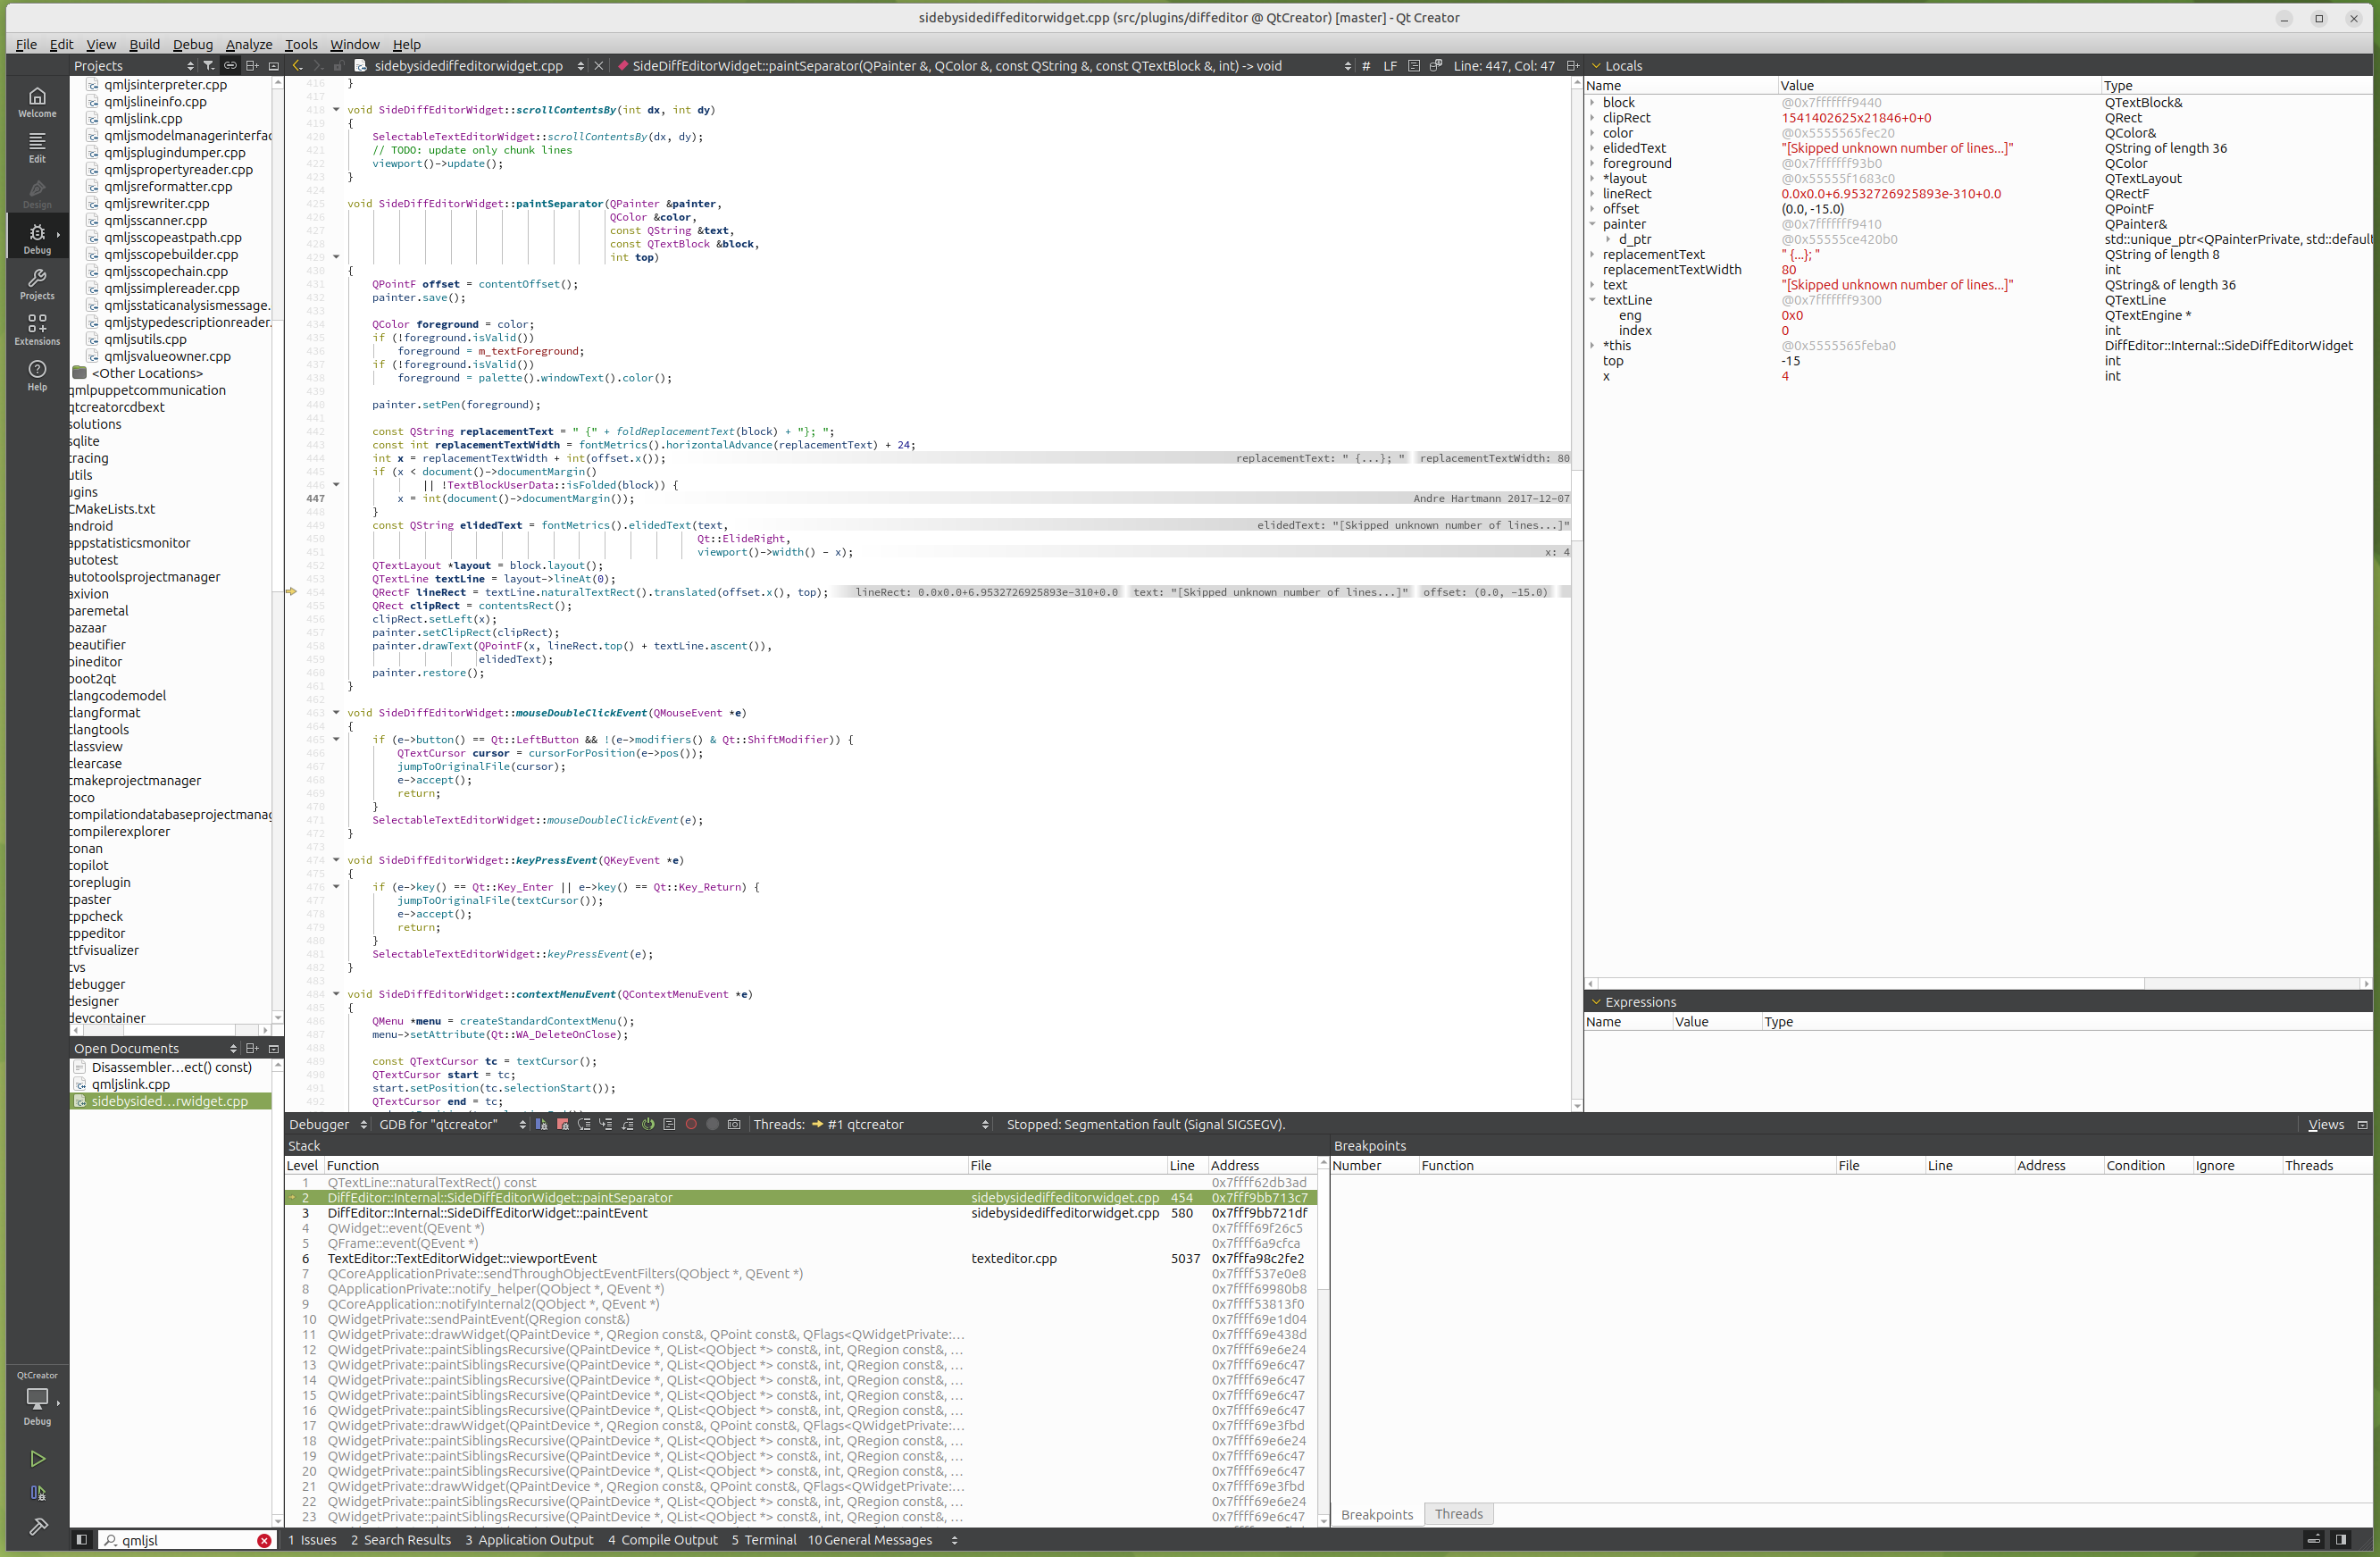Open the Extensions mode
Screen dimensions: 2380x1557
[37, 329]
